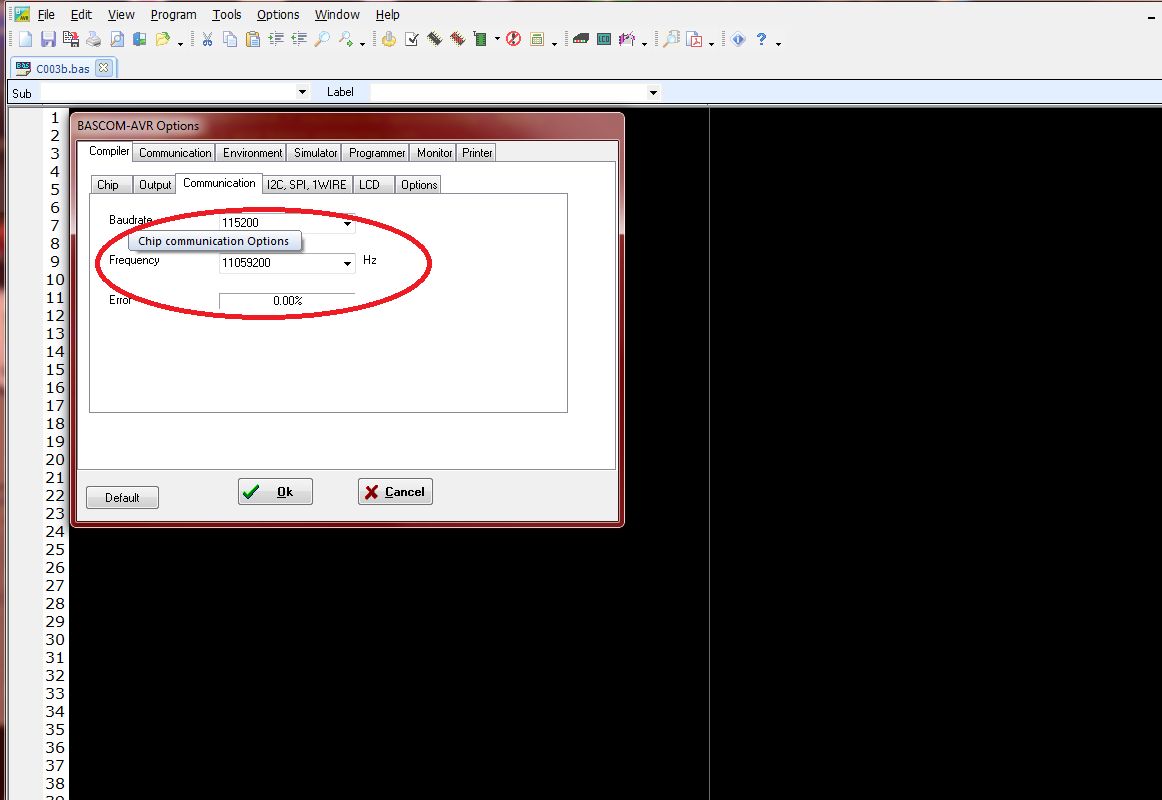Open the LCD designer icon
The height and width of the screenshot is (800, 1162).
[604, 39]
